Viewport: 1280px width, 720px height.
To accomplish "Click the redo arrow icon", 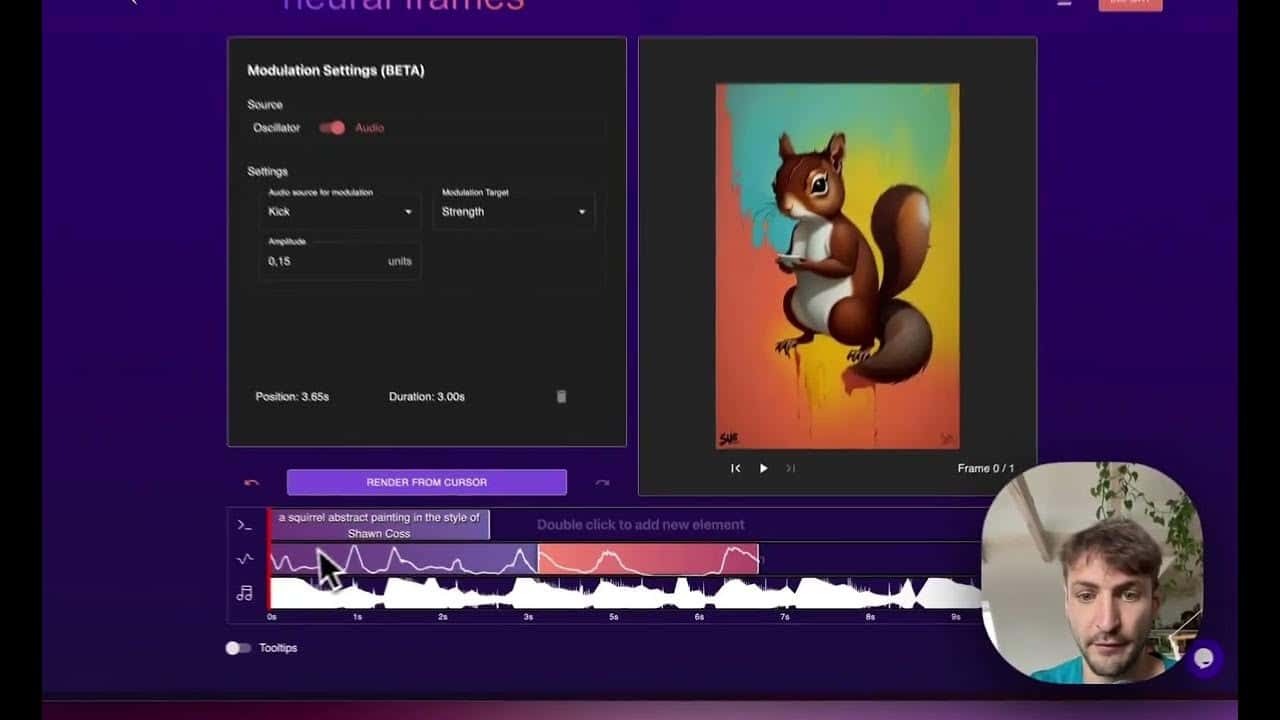I will 602,483.
